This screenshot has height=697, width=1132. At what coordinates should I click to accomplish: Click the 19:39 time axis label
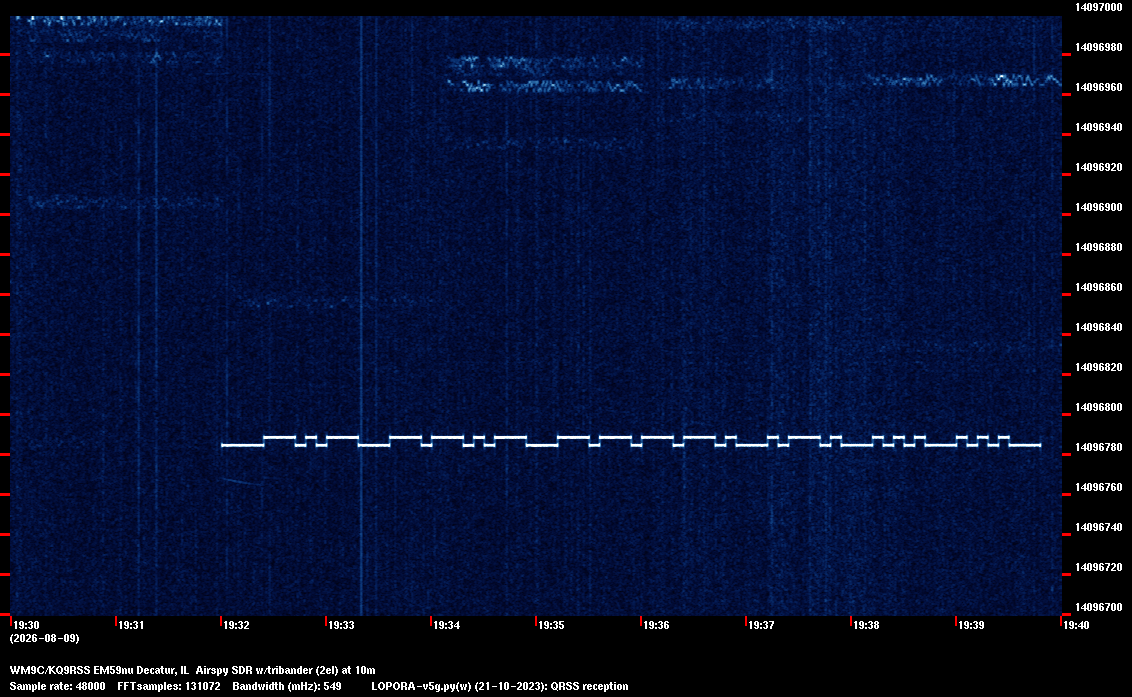pos(971,625)
